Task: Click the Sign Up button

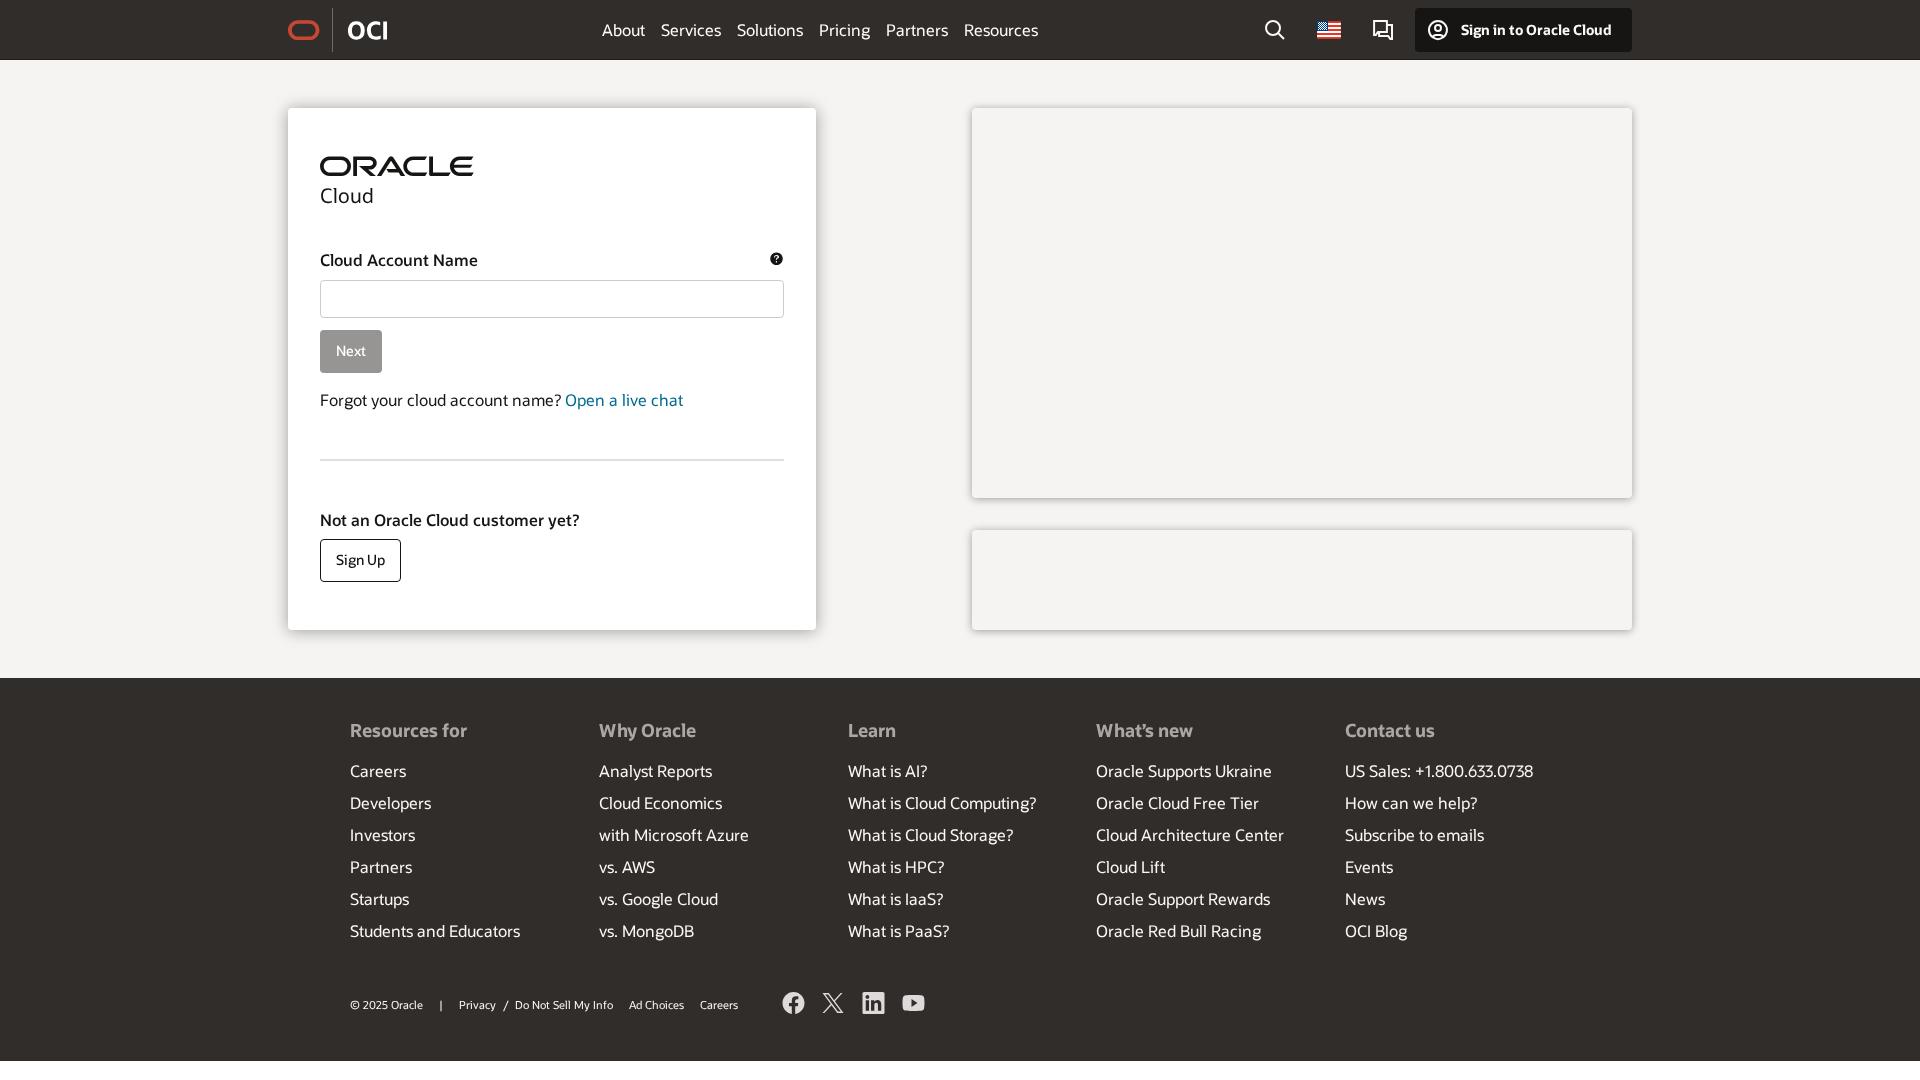Action: click(360, 560)
